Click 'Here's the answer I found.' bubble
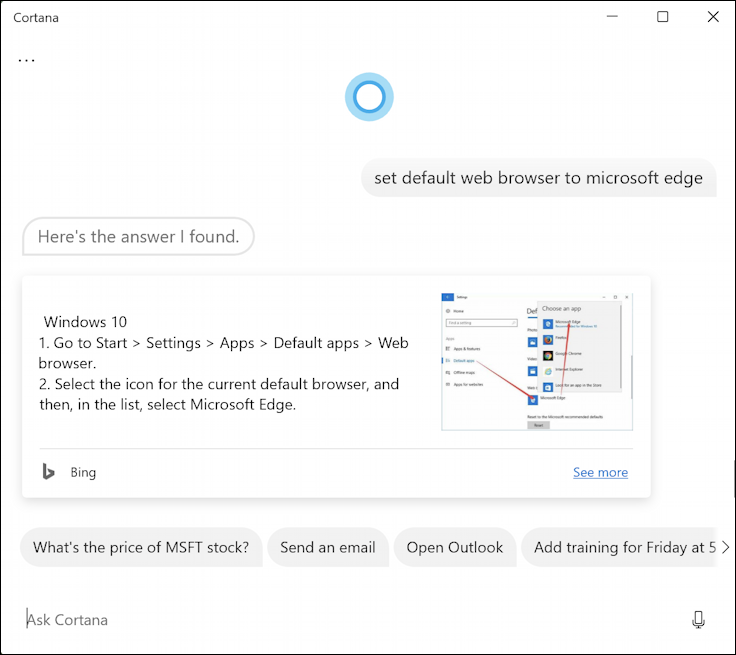The height and width of the screenshot is (655, 736). coord(138,236)
